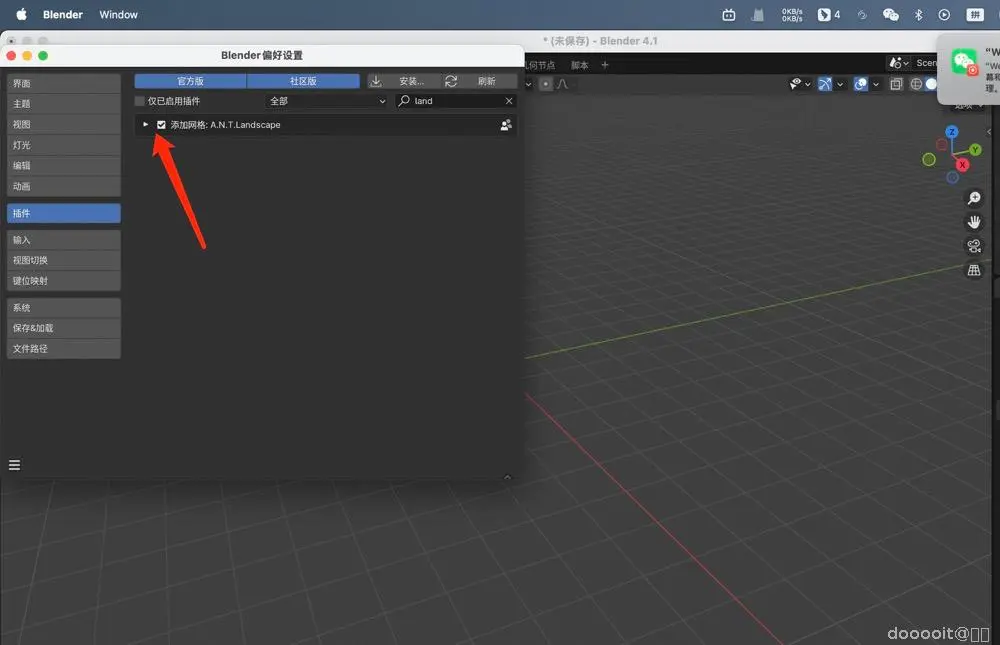Open the 灯光 preferences section
The height and width of the screenshot is (645, 1000).
pyautogui.click(x=64, y=145)
